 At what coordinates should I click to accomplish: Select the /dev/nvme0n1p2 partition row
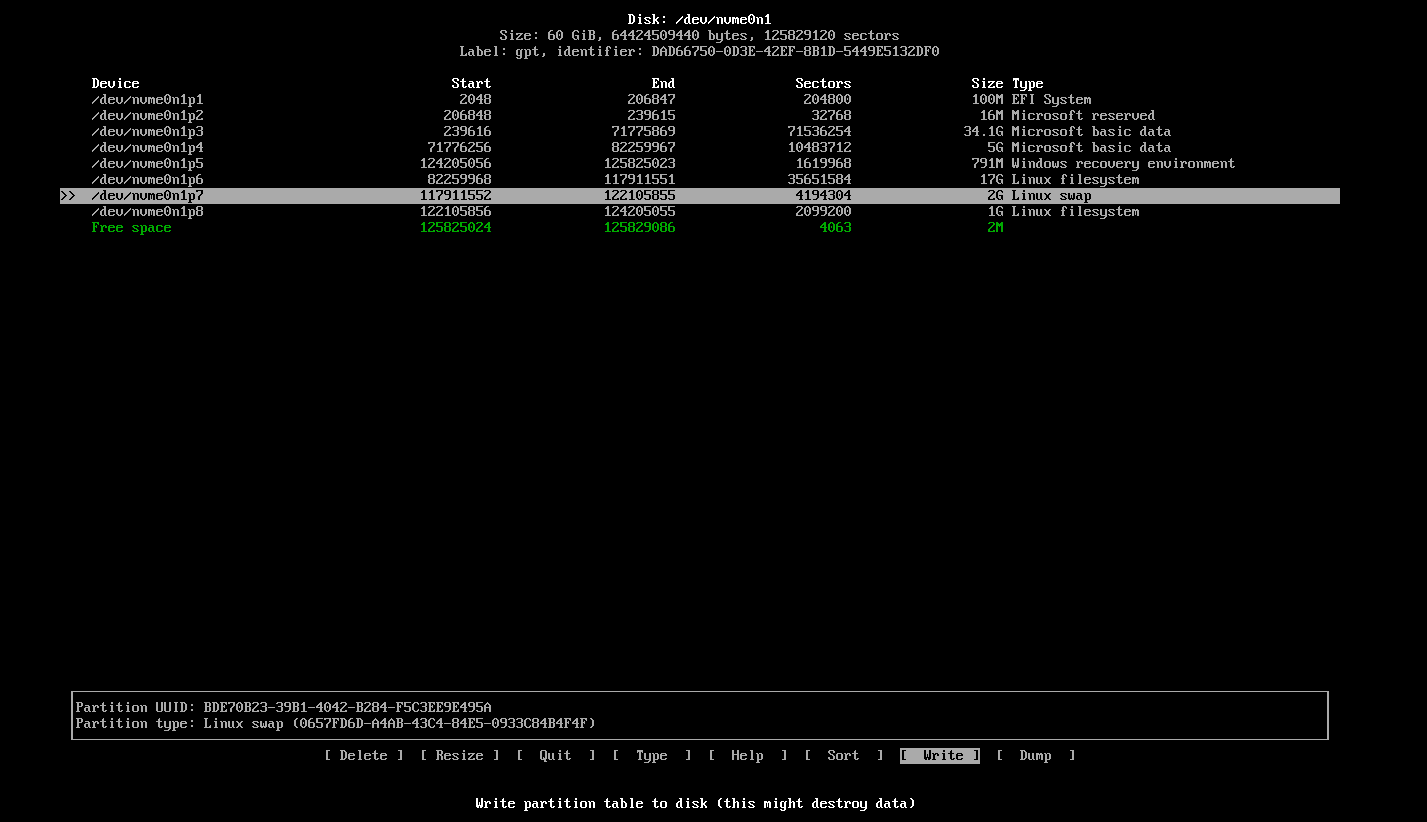tap(700, 116)
